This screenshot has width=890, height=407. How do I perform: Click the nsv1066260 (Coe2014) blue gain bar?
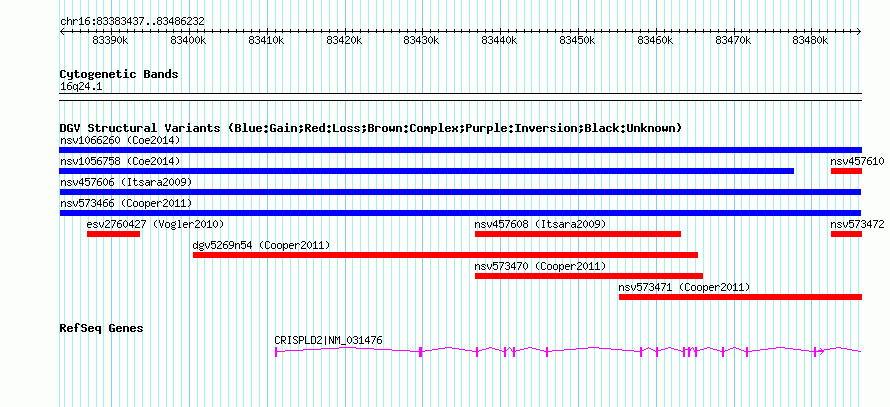[460, 150]
